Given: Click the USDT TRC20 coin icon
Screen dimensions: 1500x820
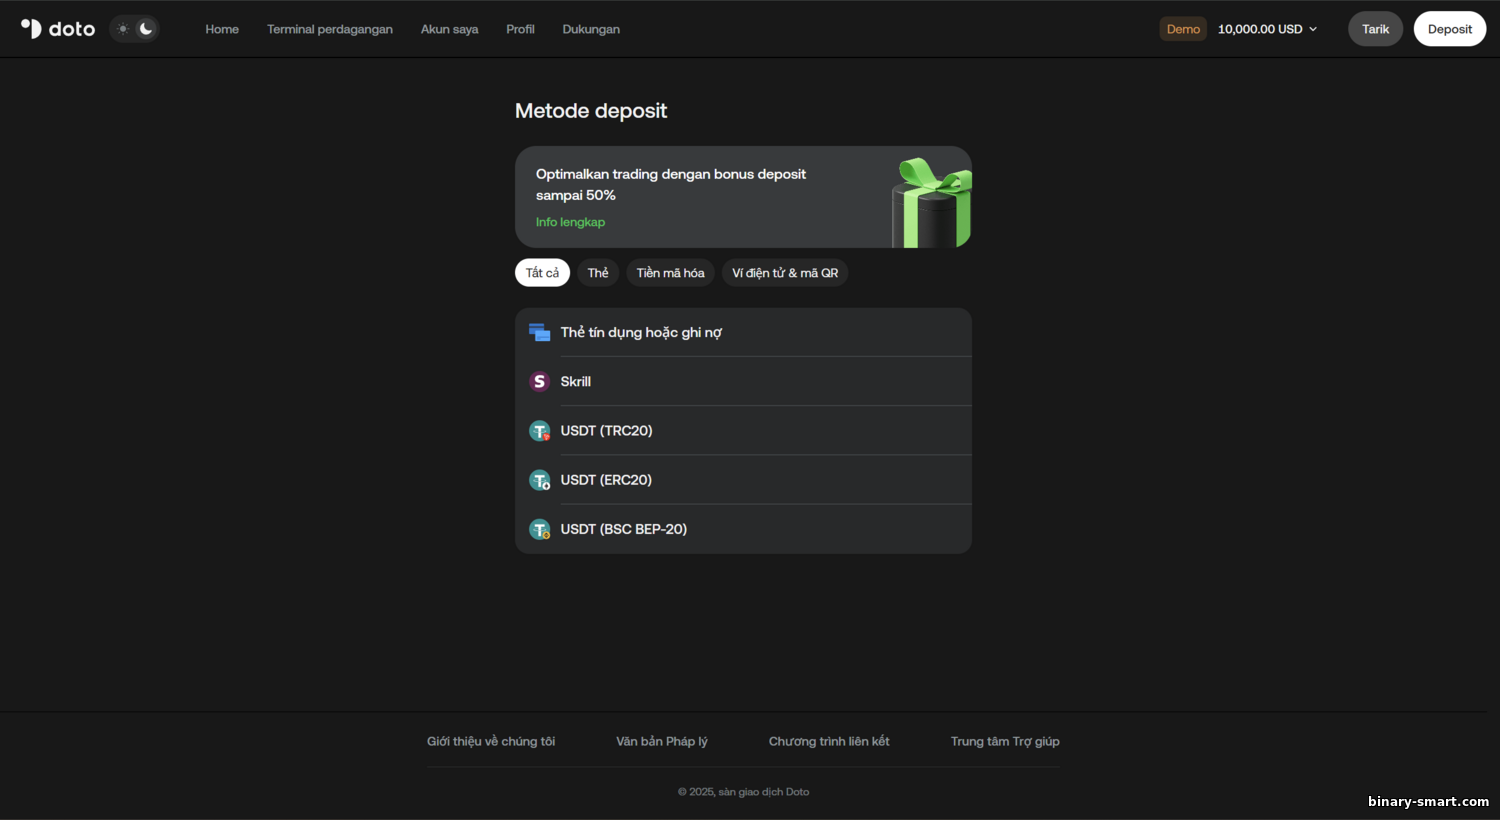Looking at the screenshot, I should (x=540, y=431).
